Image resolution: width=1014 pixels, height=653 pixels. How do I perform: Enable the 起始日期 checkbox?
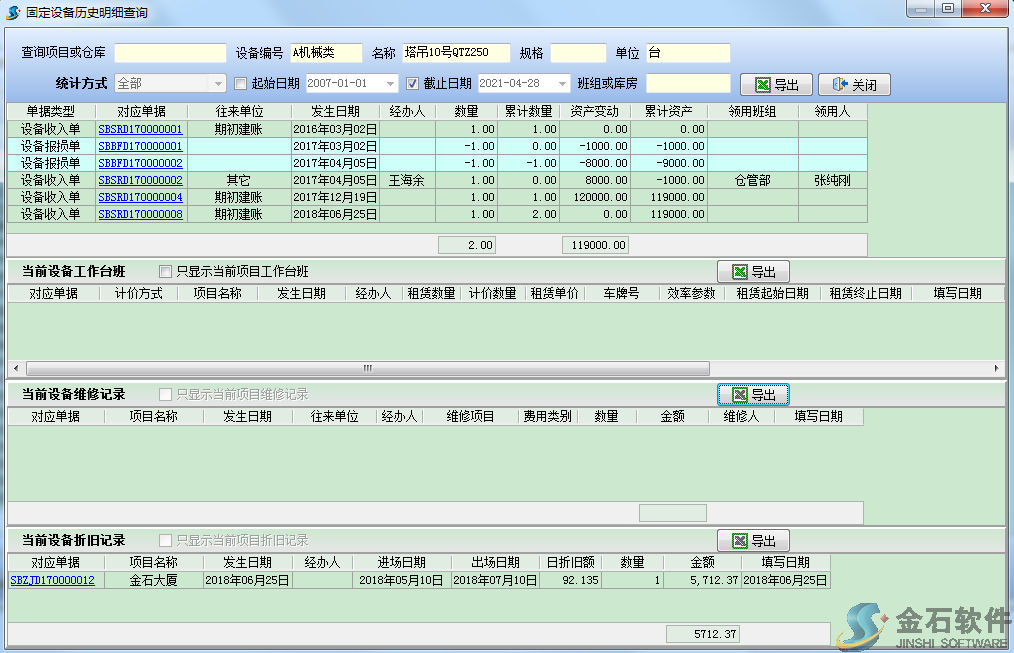pyautogui.click(x=240, y=83)
